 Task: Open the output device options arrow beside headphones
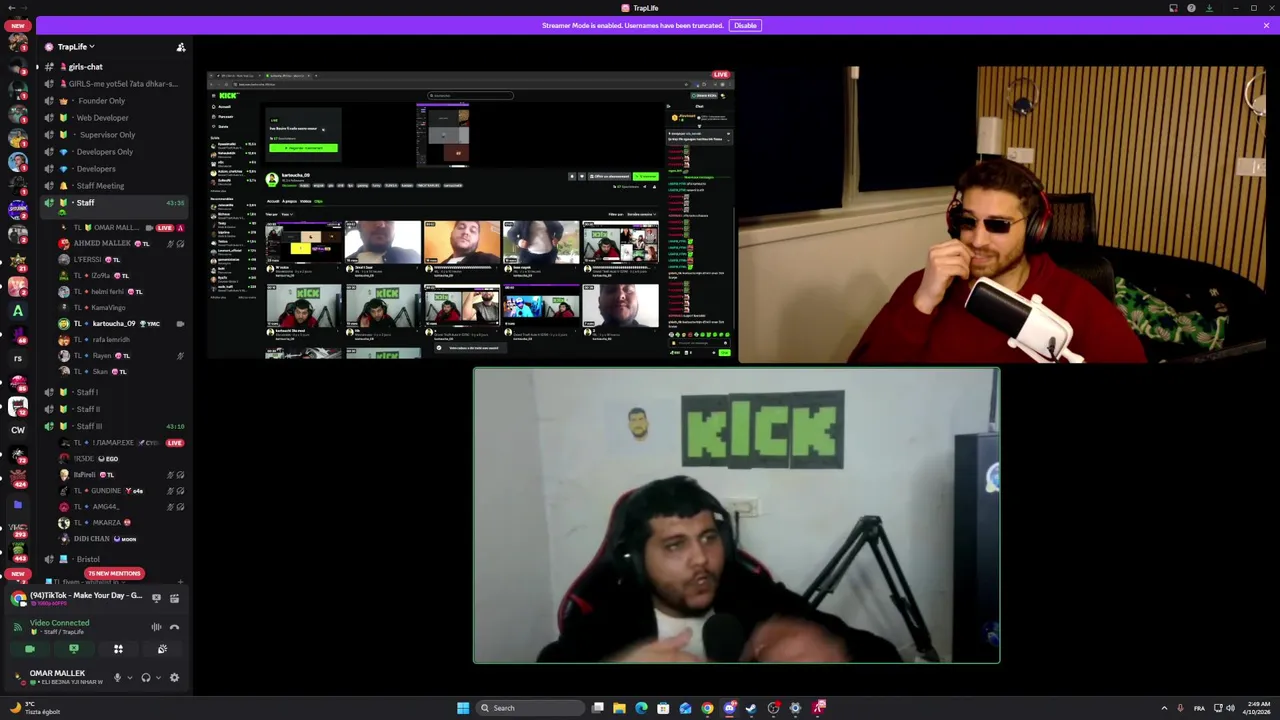click(158, 678)
